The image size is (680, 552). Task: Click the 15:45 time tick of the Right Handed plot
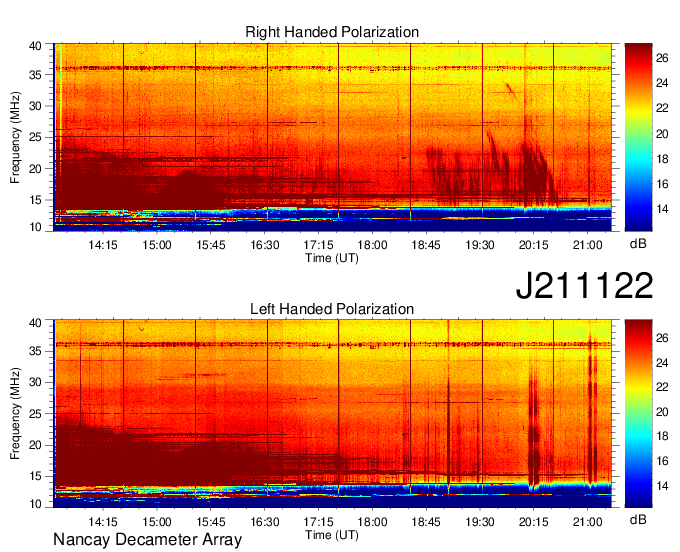pyautogui.click(x=211, y=245)
